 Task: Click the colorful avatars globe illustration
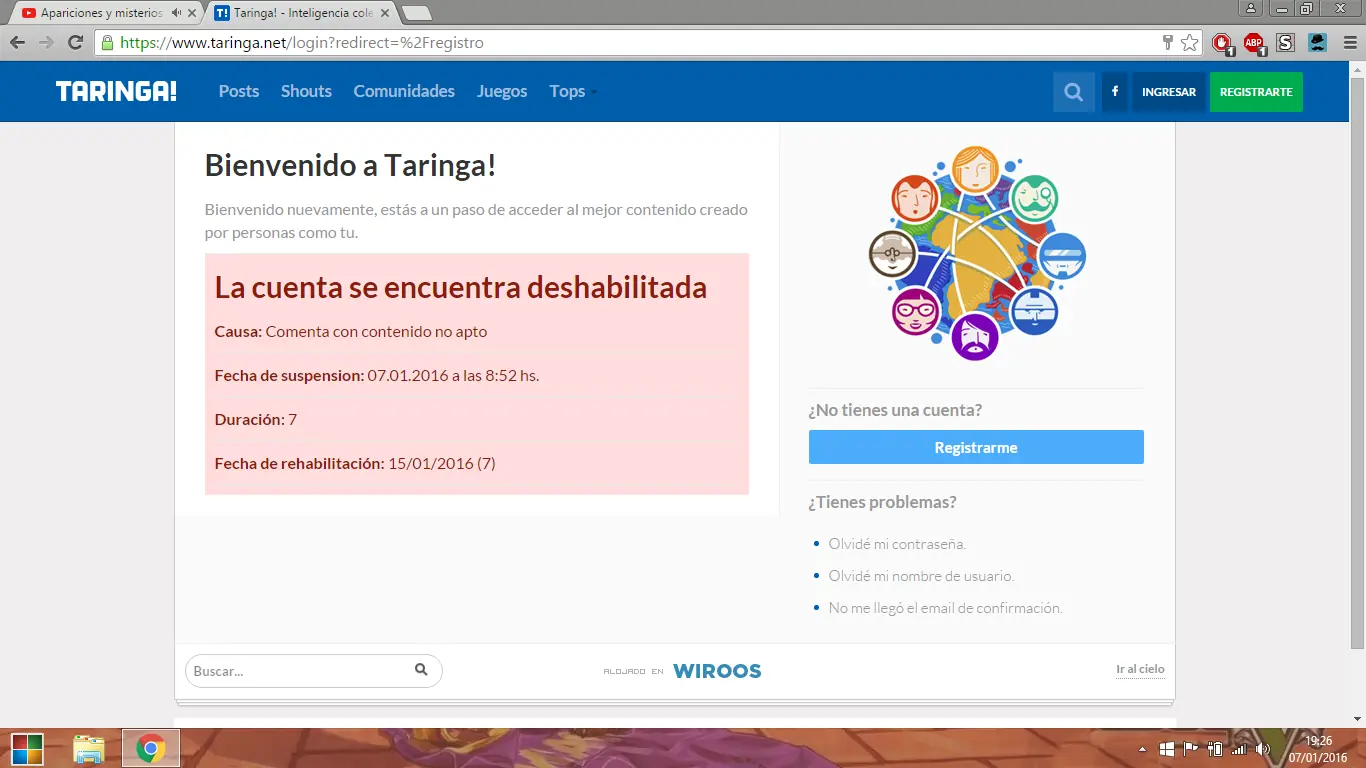click(977, 254)
